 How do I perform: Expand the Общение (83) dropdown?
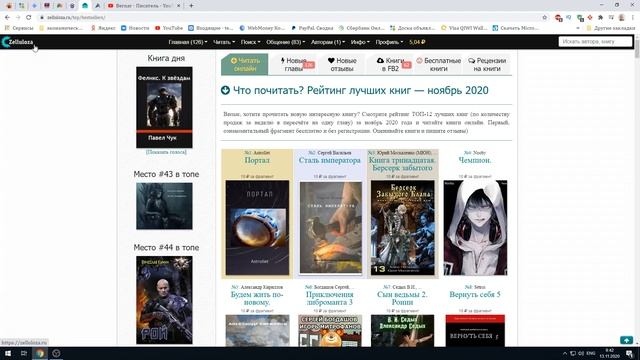(286, 42)
